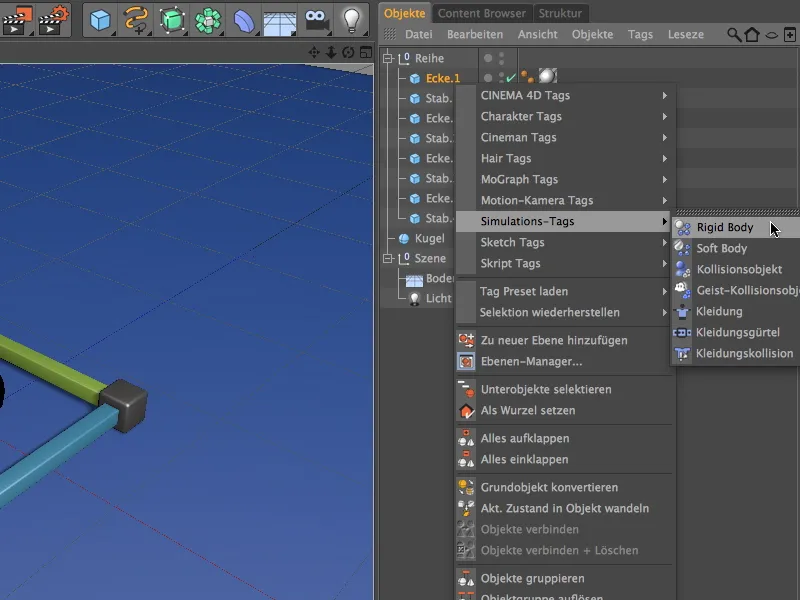Collapse the Szene null object tree
The image size is (800, 600).
(x=388, y=259)
